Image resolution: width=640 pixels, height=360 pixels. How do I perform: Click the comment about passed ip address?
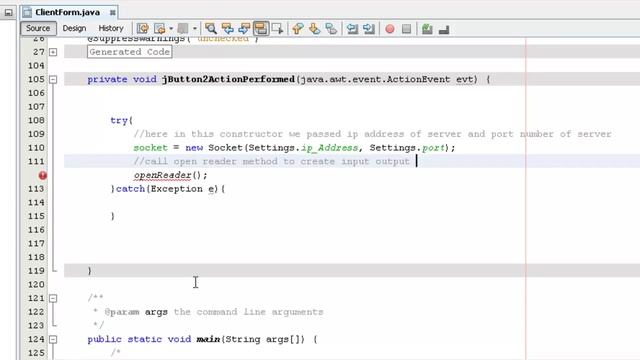(372, 134)
